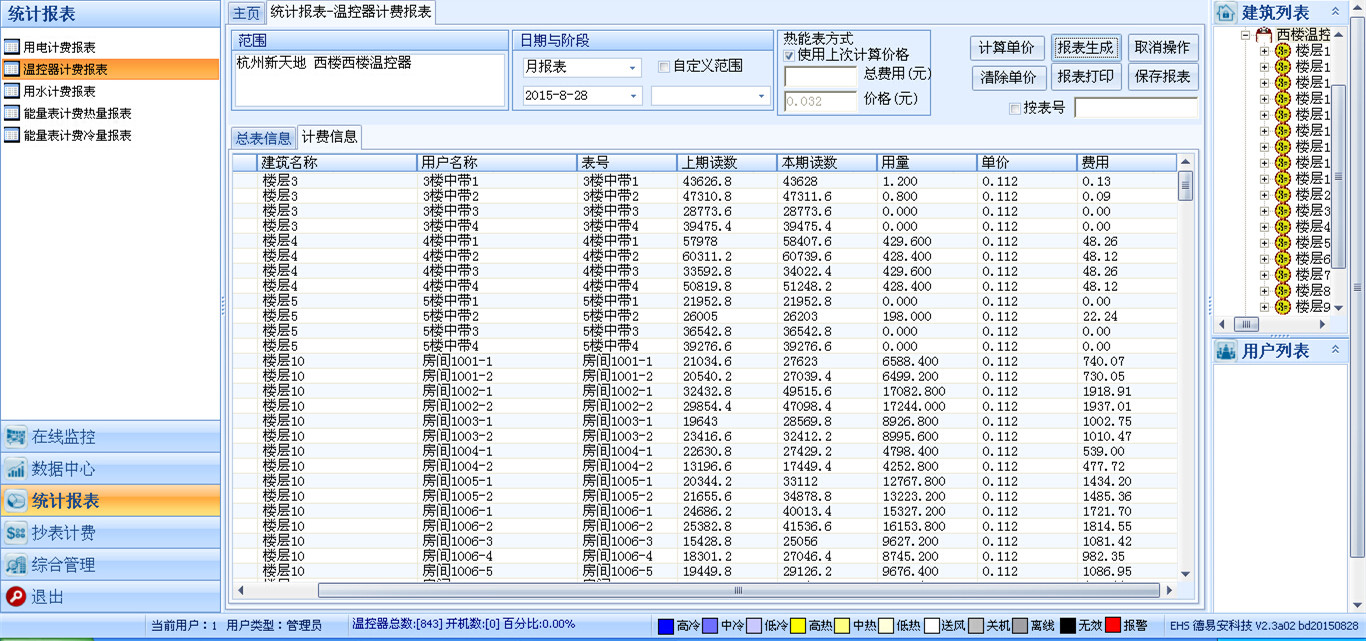Open 能量表计费冷量报表 report
The width and height of the screenshot is (1366, 641).
coord(77,135)
